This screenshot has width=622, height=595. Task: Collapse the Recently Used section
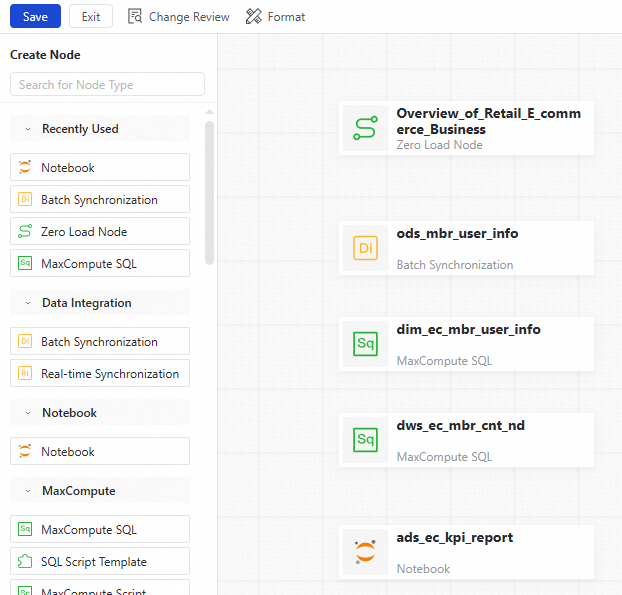click(28, 129)
